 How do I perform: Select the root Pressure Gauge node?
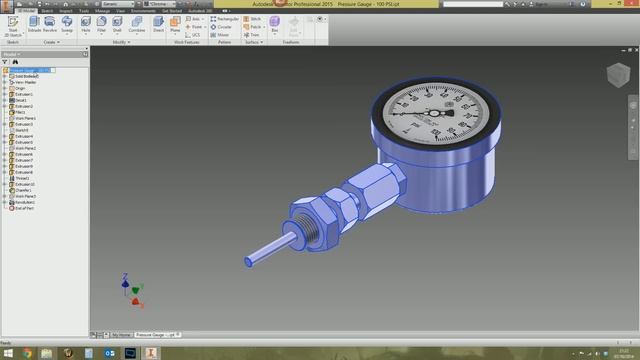pos(29,70)
